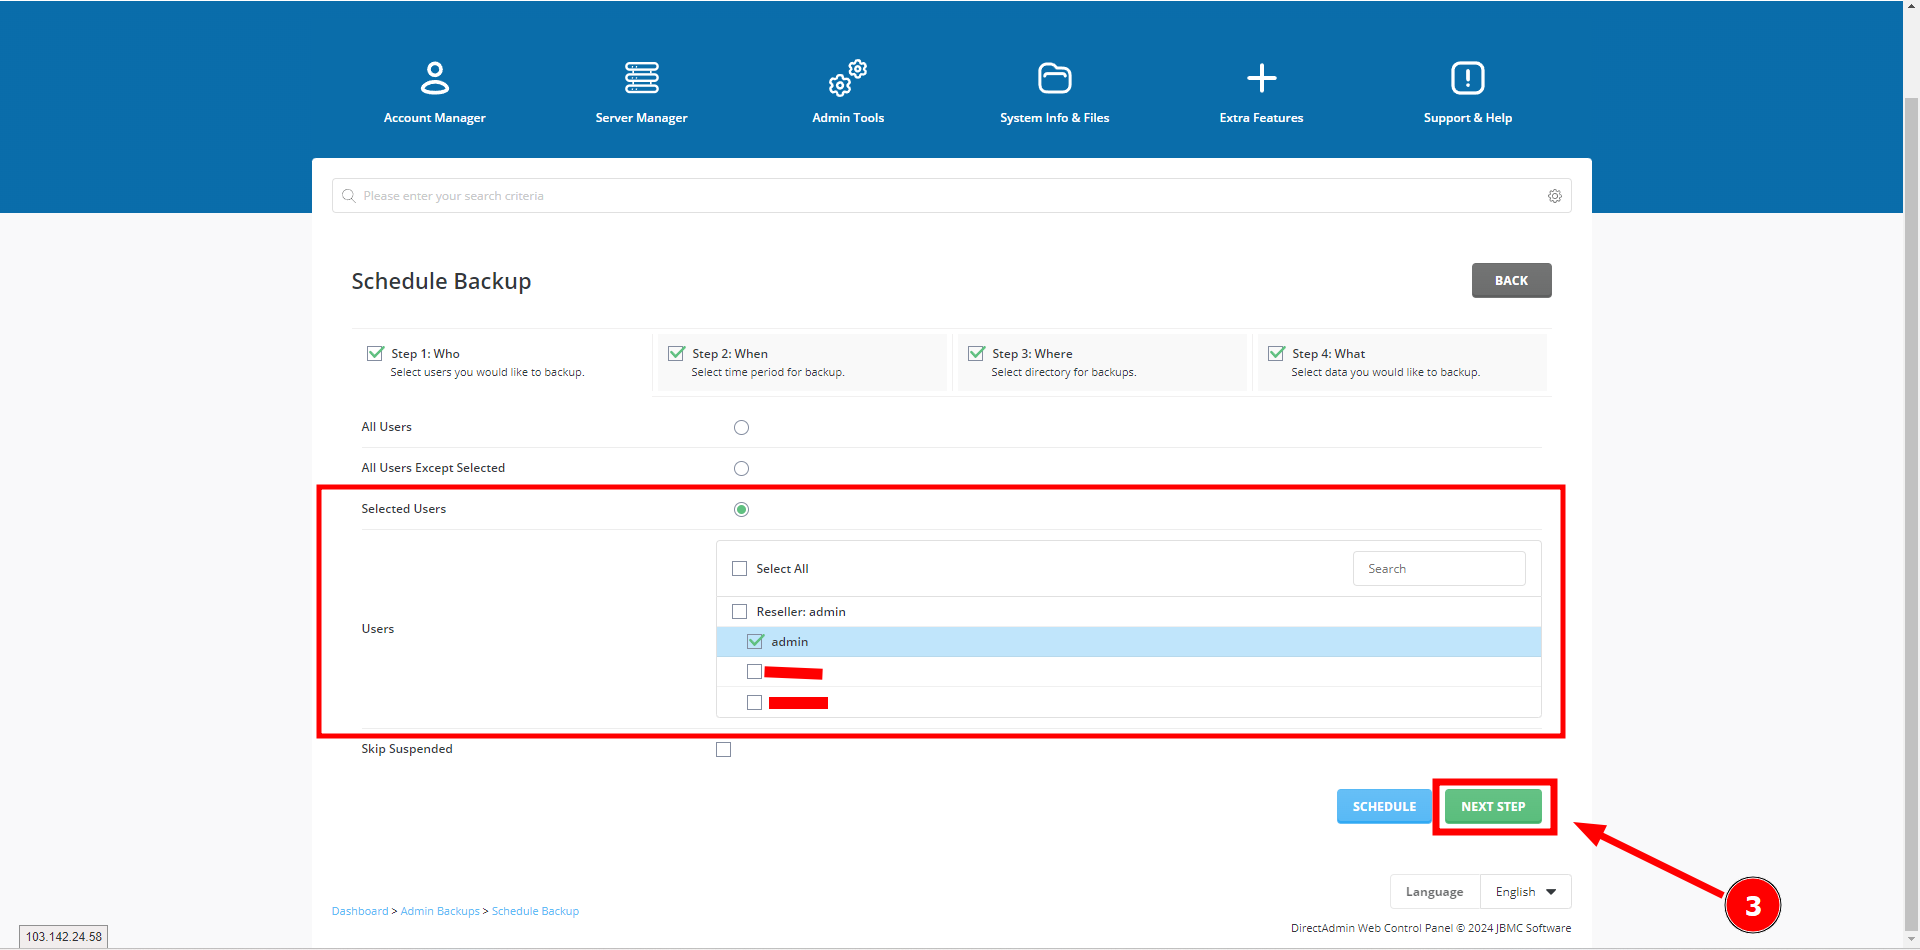
Task: Focus the users Search field
Action: (1439, 569)
